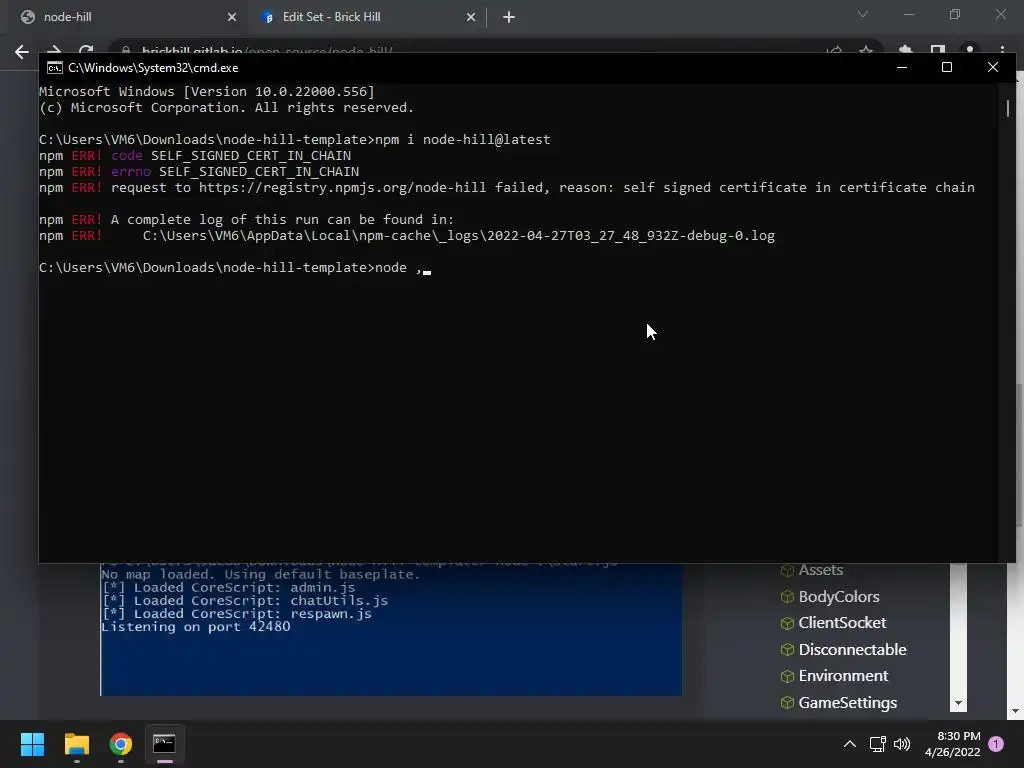The height and width of the screenshot is (768, 1024).
Task: Click the registry.npmjs.org URL in the error
Action: [x=342, y=188]
